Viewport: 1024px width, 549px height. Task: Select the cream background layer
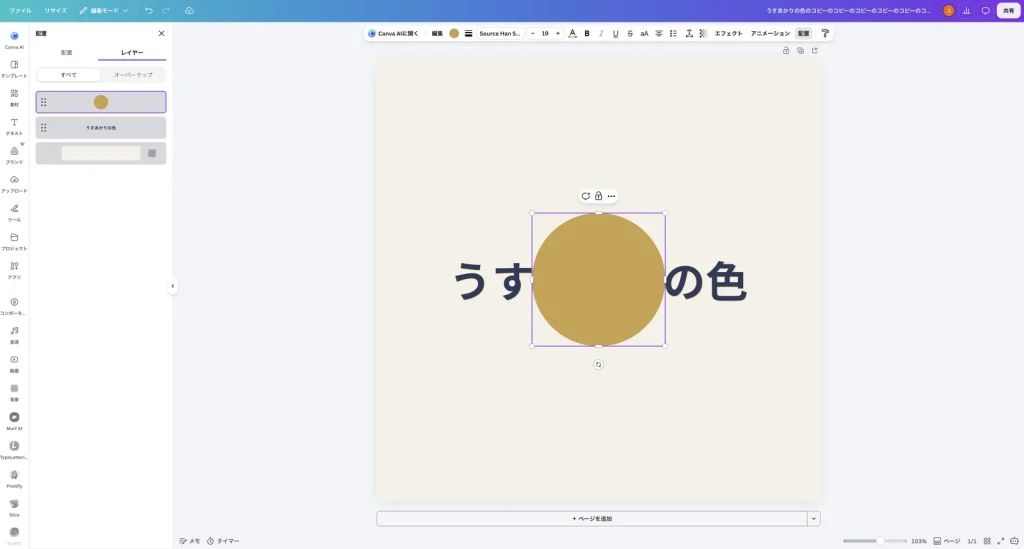point(101,153)
